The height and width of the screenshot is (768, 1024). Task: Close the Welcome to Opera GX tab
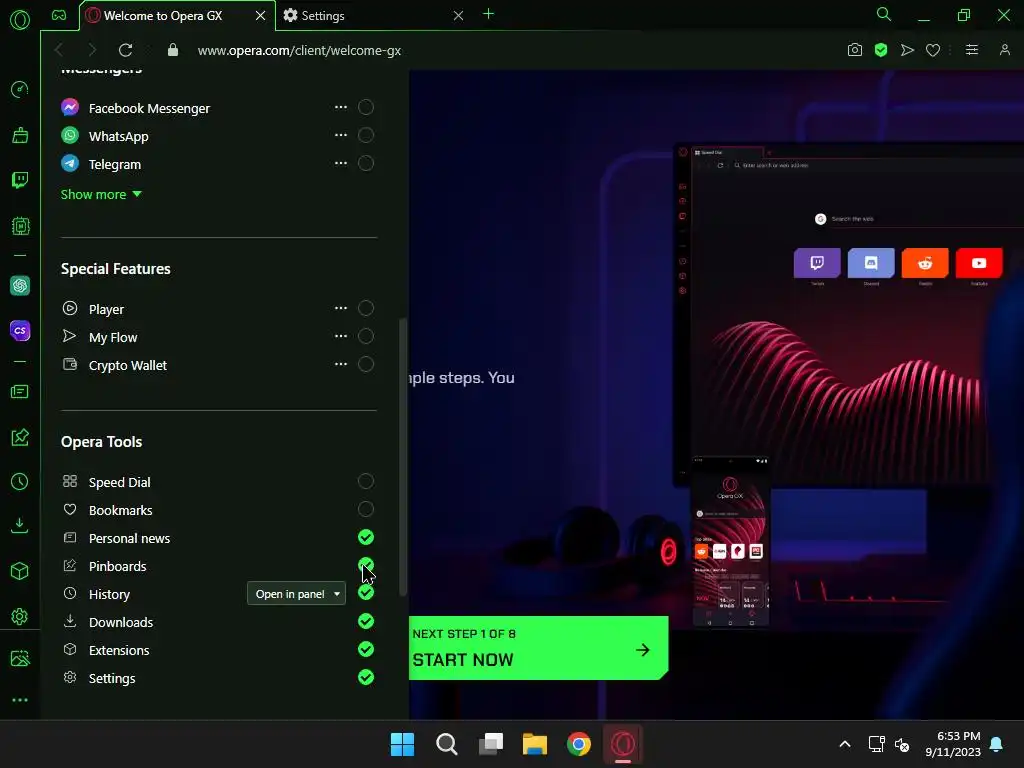pos(261,16)
